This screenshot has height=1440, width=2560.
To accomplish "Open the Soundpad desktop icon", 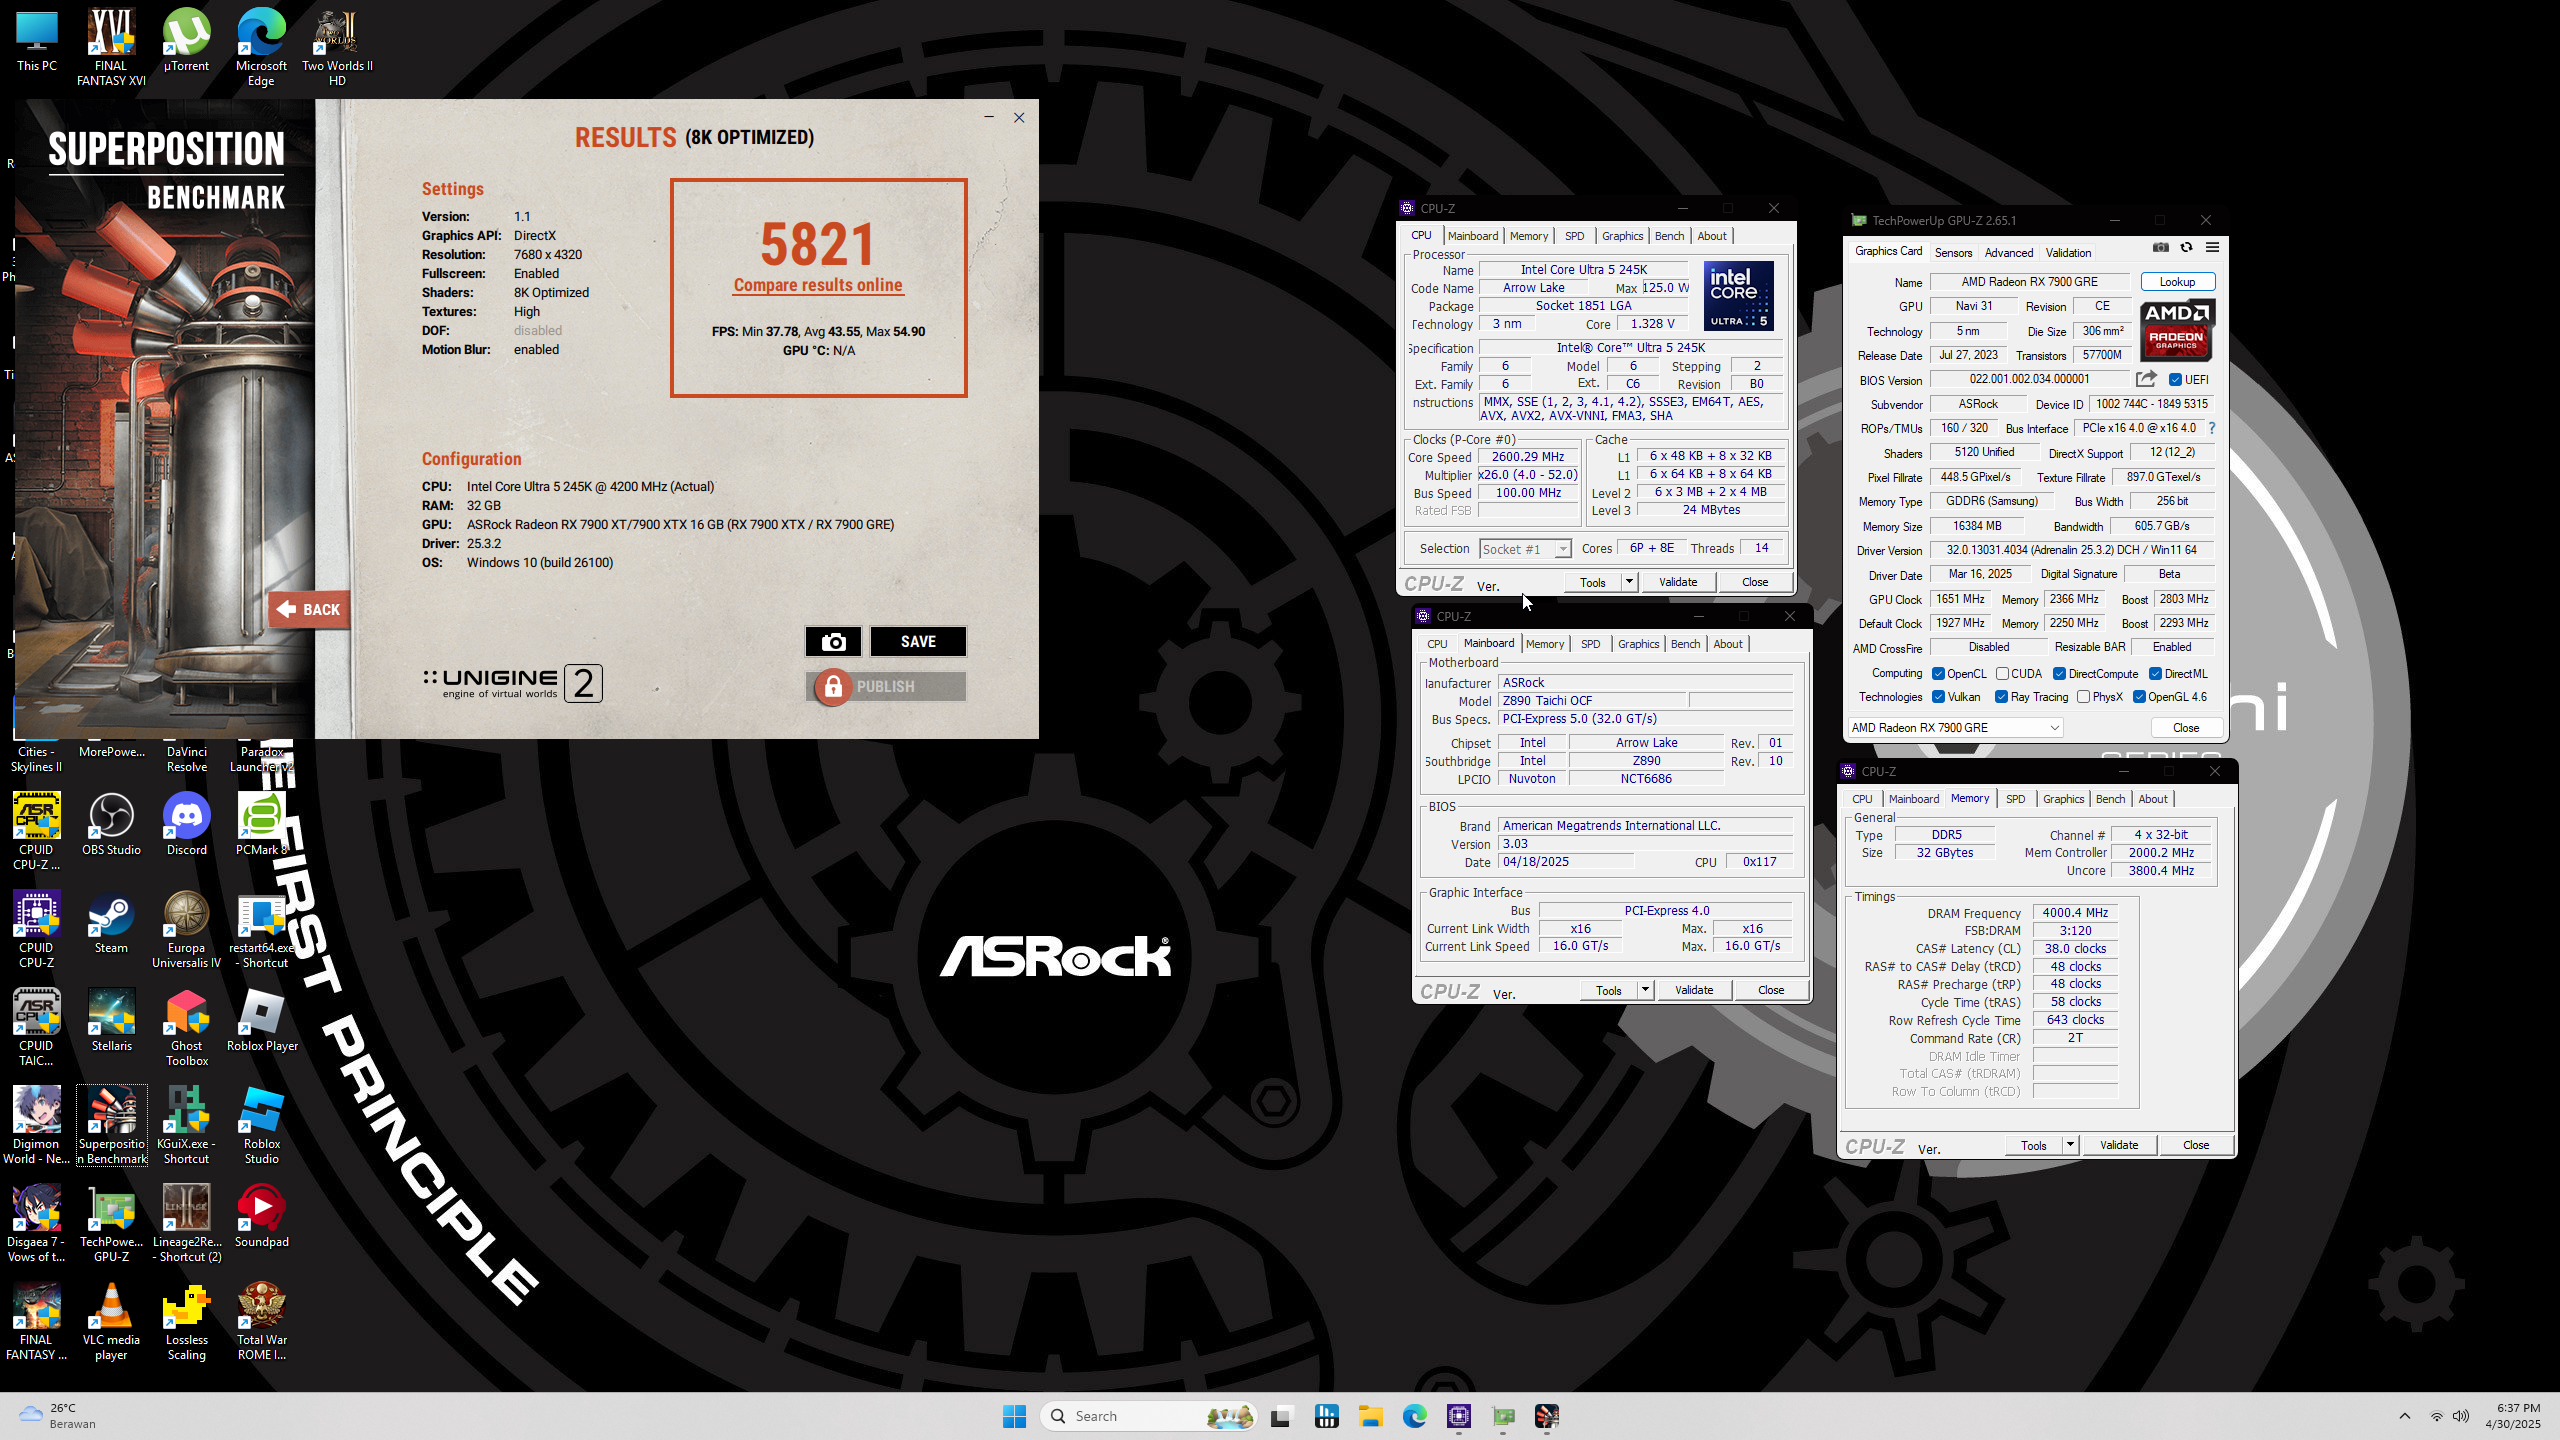I will click(262, 1217).
